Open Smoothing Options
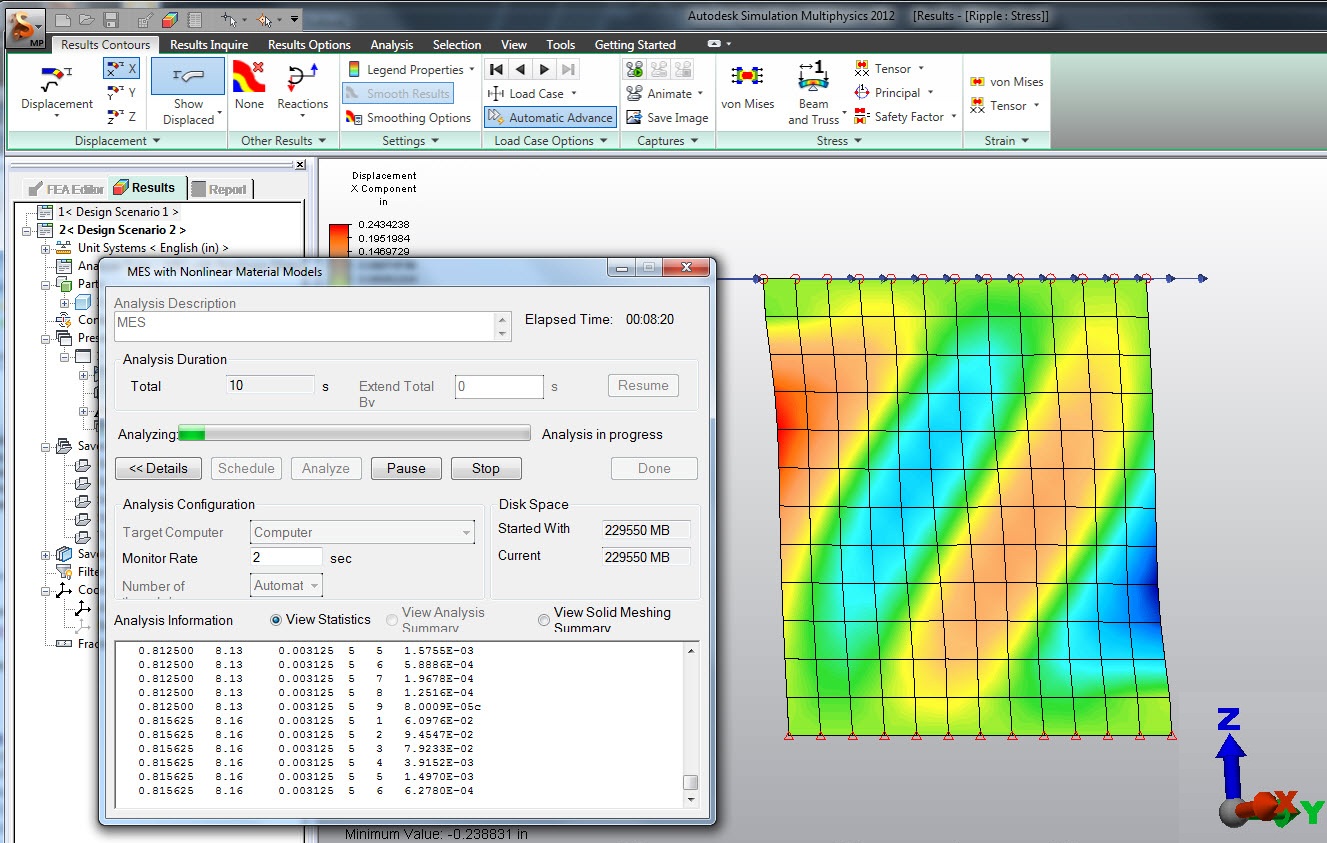 coord(408,117)
